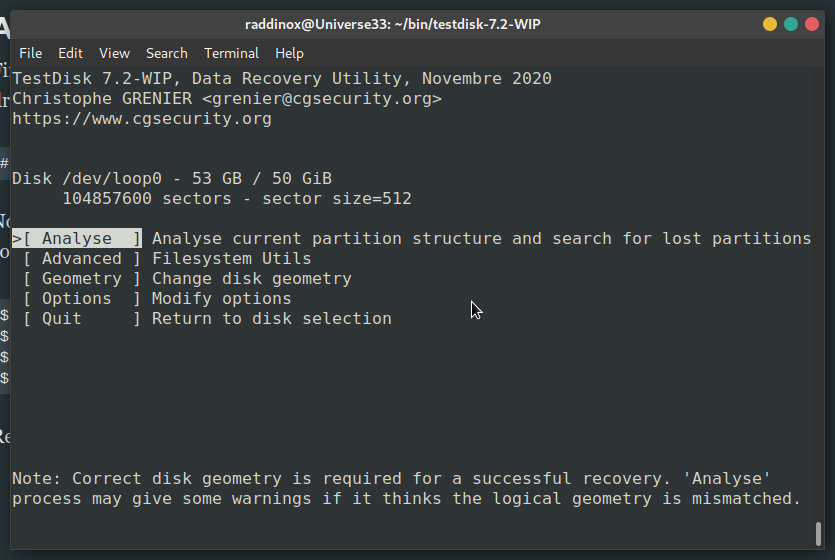The width and height of the screenshot is (835, 560).
Task: Open the Edit menu
Action: point(70,53)
